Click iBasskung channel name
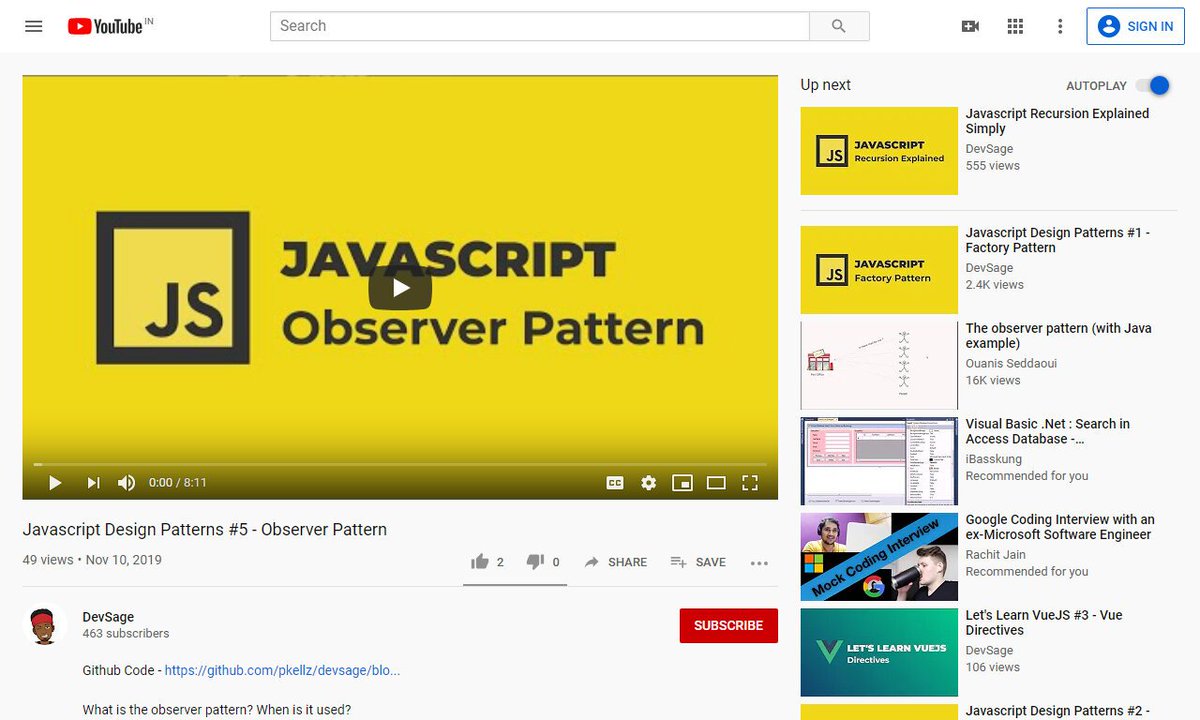Image resolution: width=1200 pixels, height=720 pixels. click(x=993, y=459)
